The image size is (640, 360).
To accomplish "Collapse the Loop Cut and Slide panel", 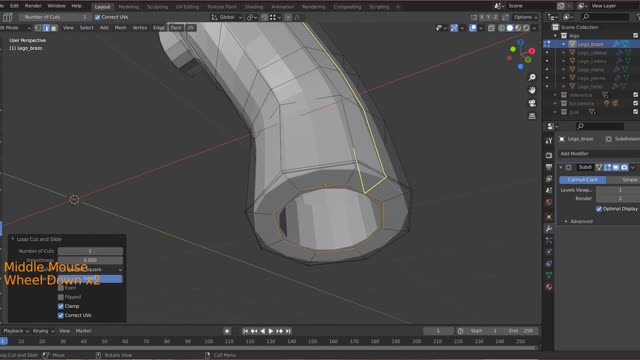I will pos(13,239).
